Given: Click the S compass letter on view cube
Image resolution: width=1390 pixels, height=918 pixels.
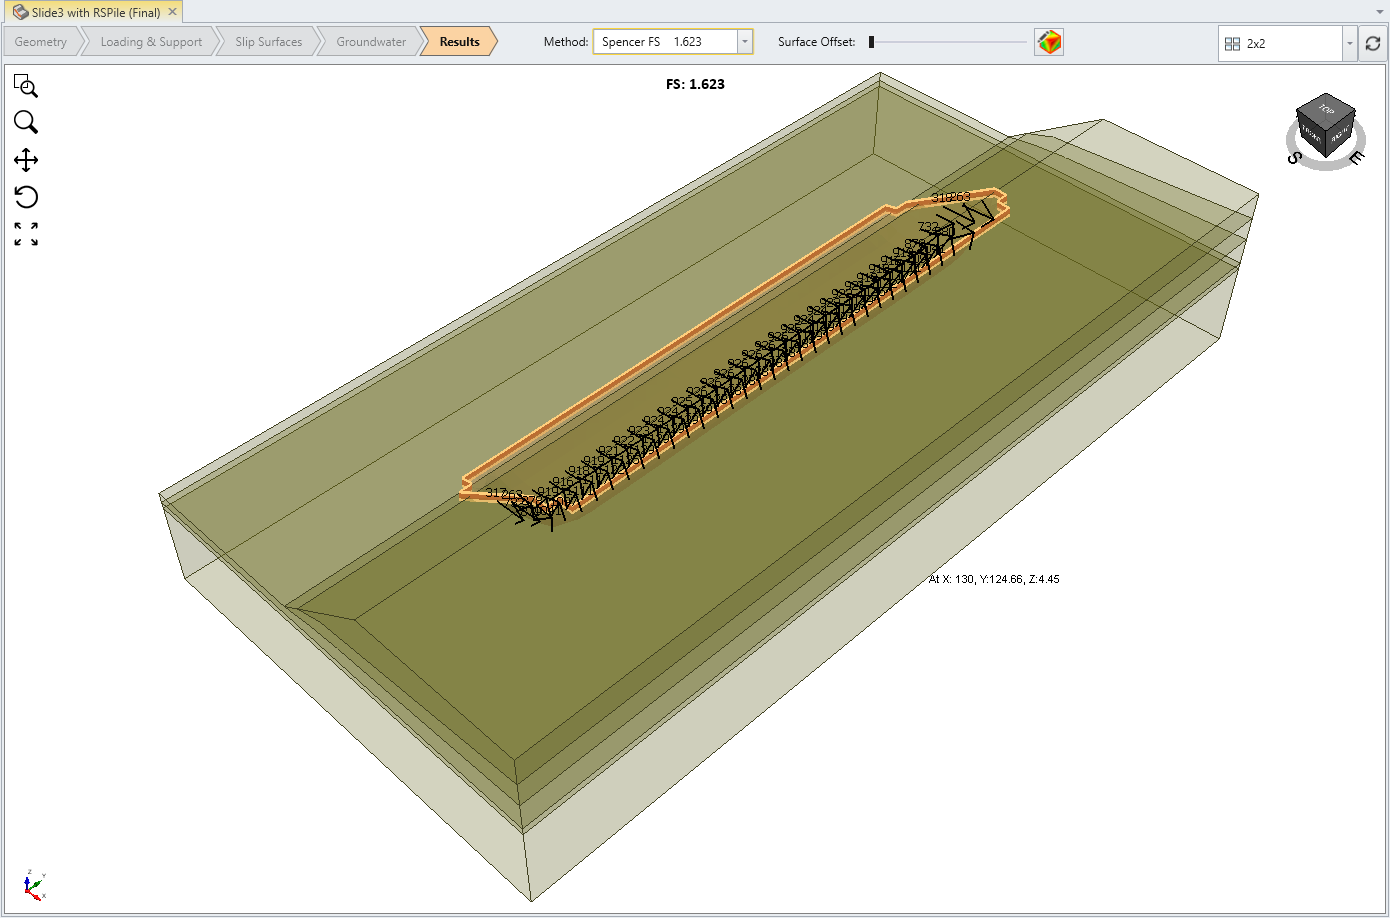Looking at the screenshot, I should tap(1294, 157).
